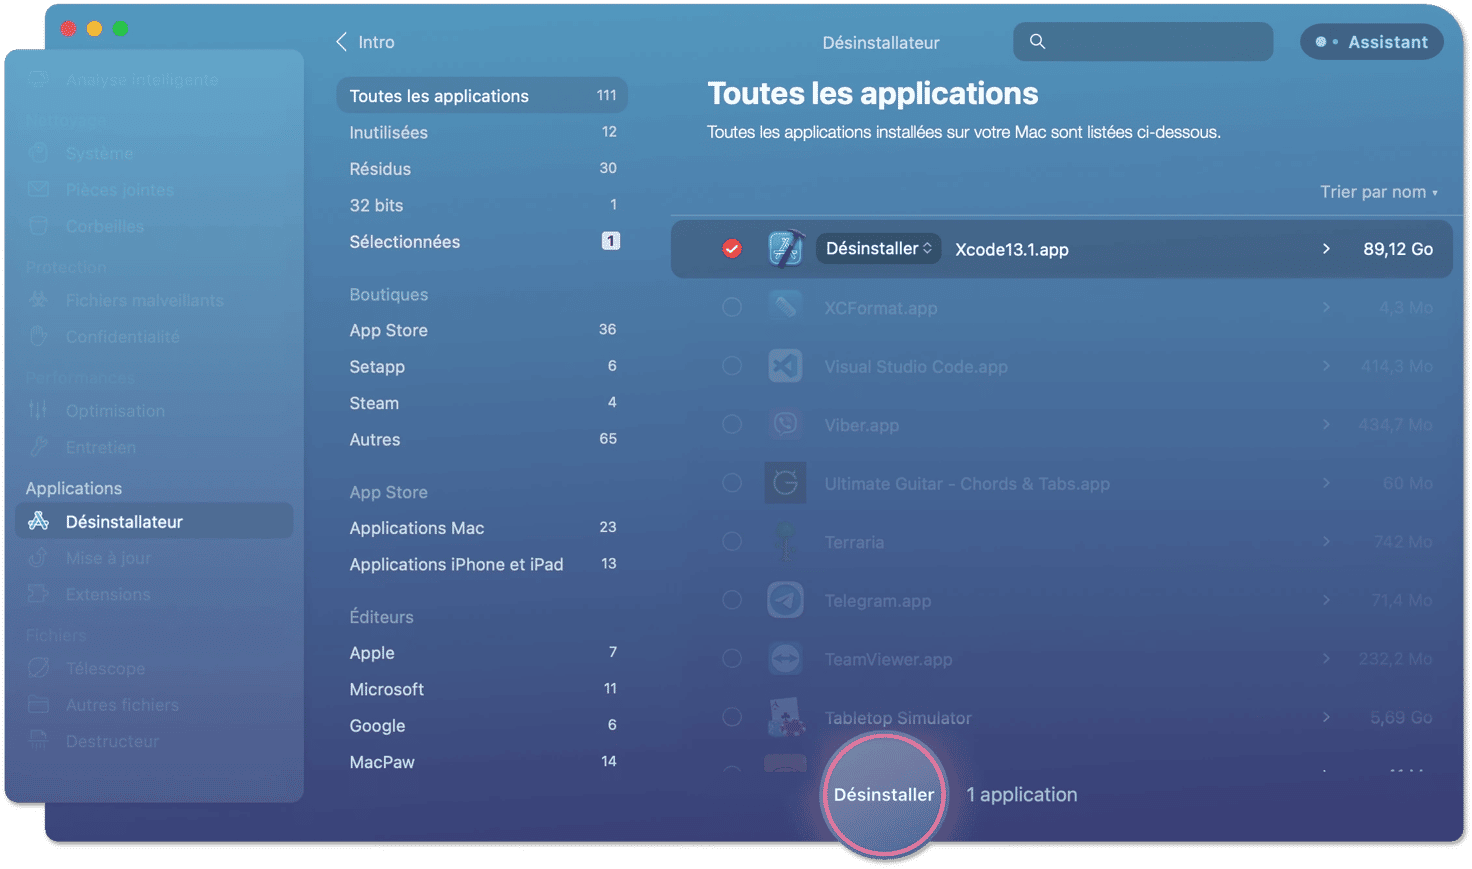Uncheck the Xcode13.1.app checkbox

pos(732,249)
